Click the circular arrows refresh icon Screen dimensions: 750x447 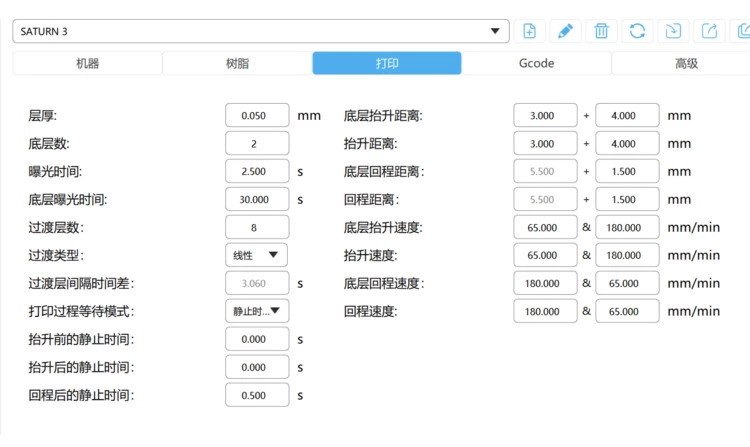pyautogui.click(x=638, y=31)
